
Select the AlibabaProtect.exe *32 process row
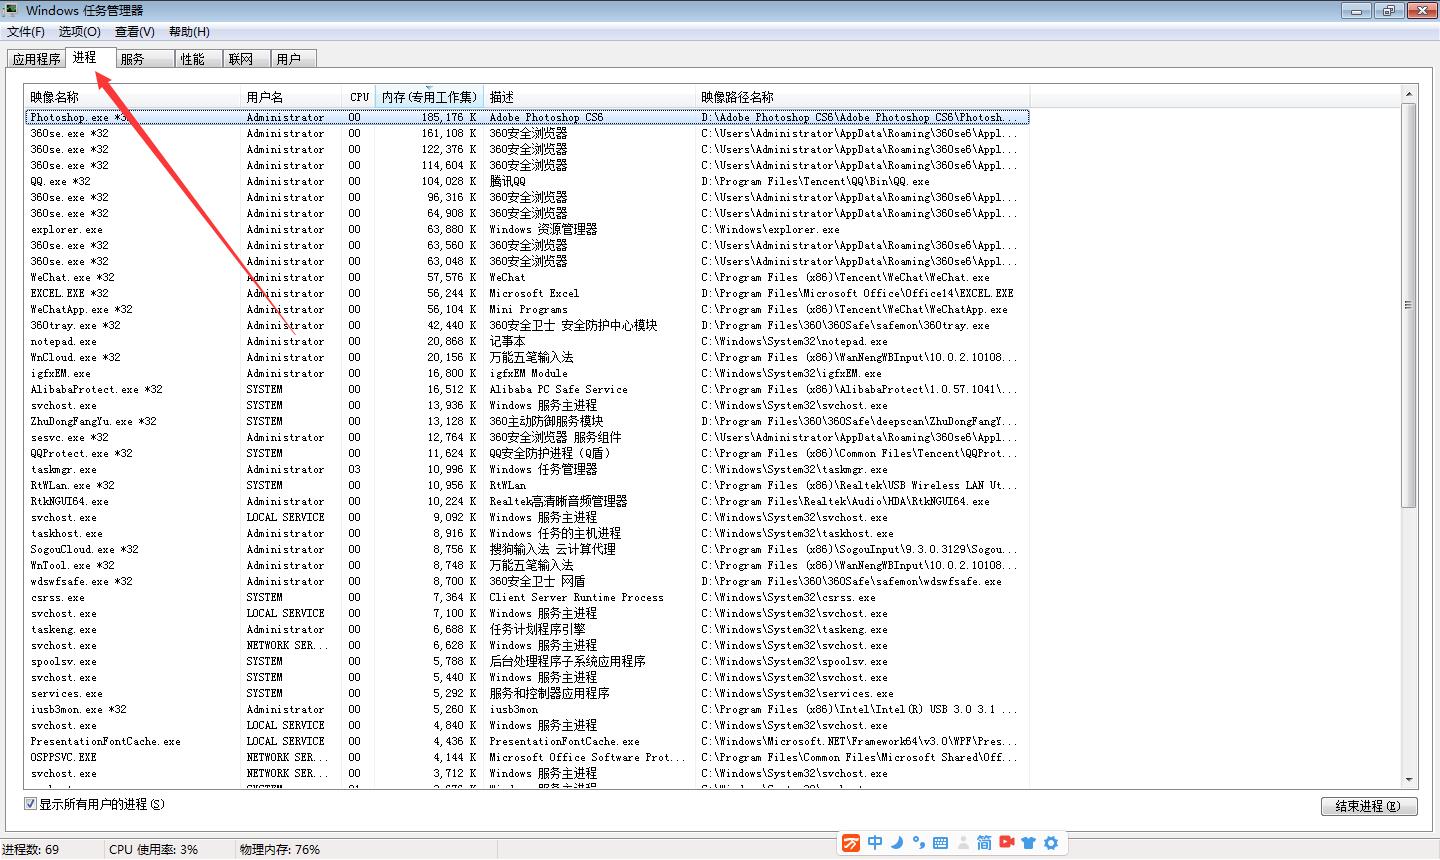(527, 389)
